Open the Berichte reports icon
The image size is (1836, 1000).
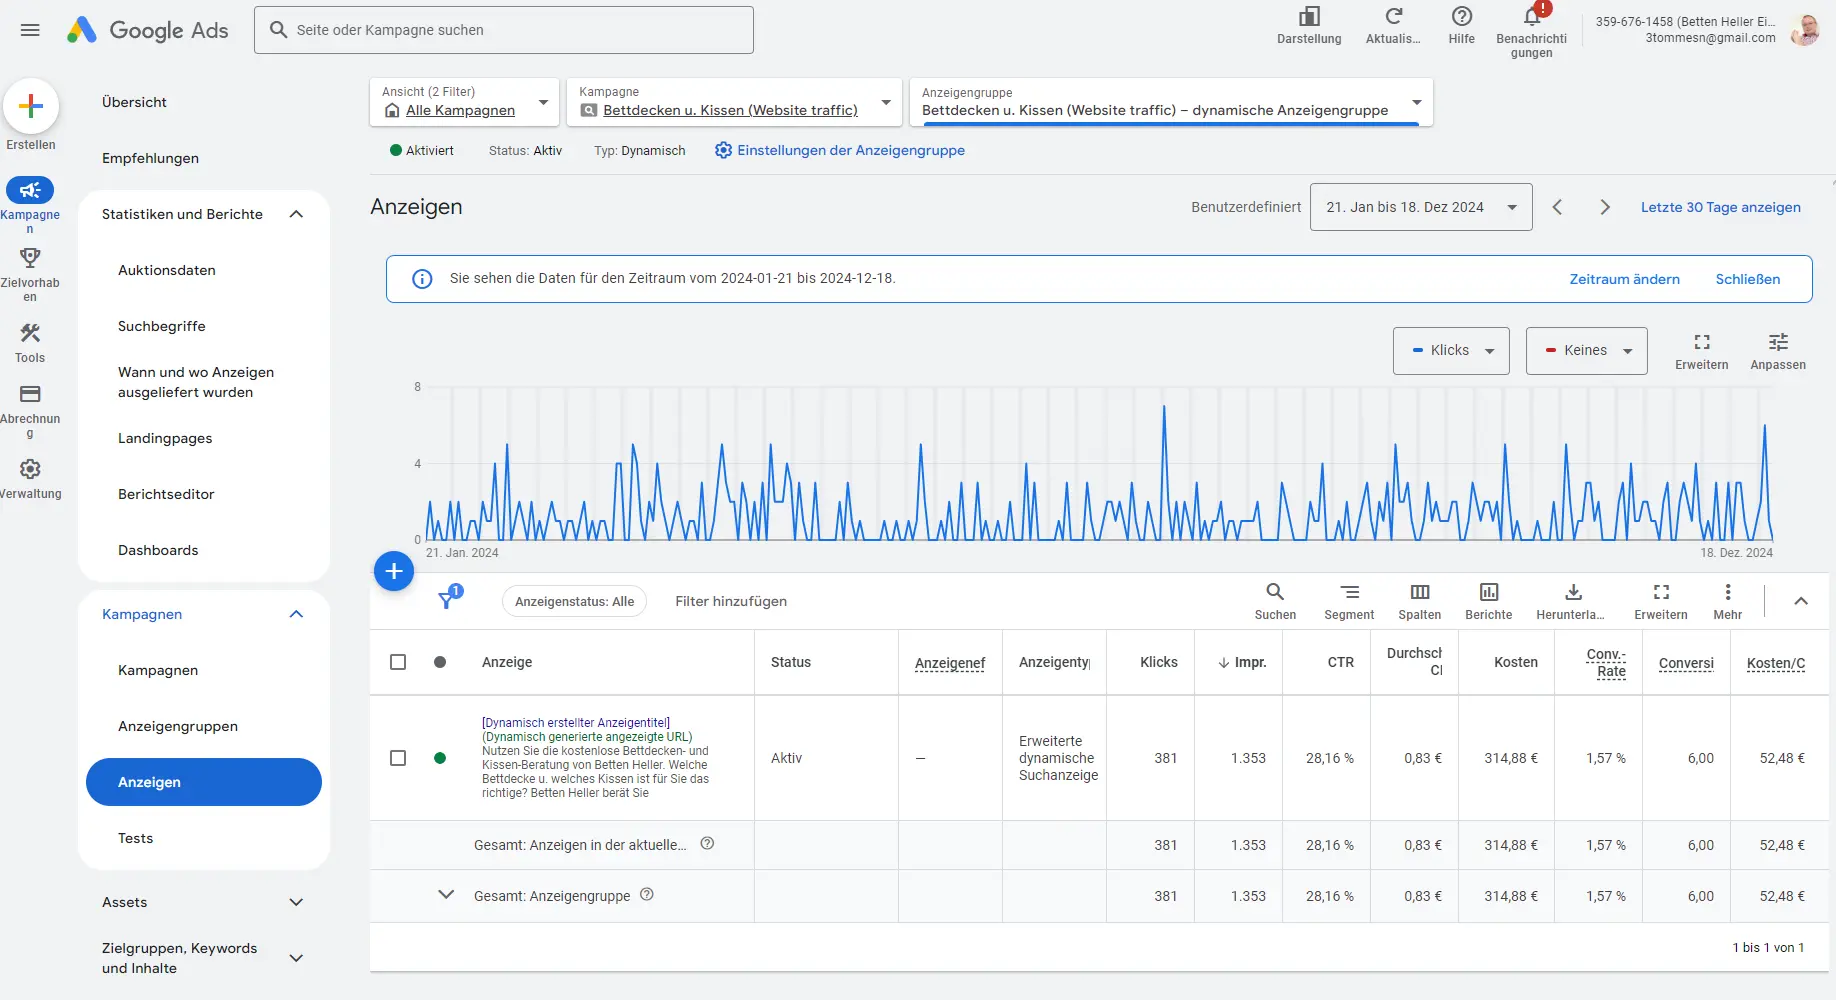click(1489, 592)
